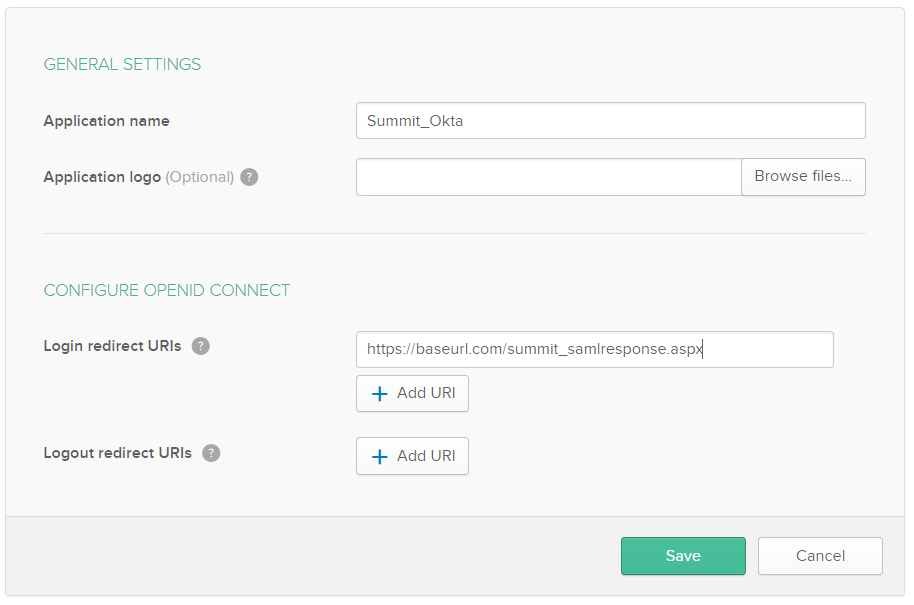The image size is (914, 605).
Task: Show help for Logout redirect URIs
Action: [x=211, y=453]
